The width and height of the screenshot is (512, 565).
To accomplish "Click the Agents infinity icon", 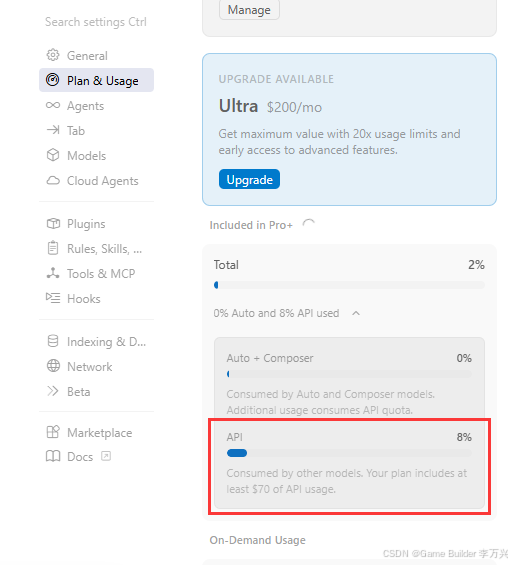I will tap(53, 105).
